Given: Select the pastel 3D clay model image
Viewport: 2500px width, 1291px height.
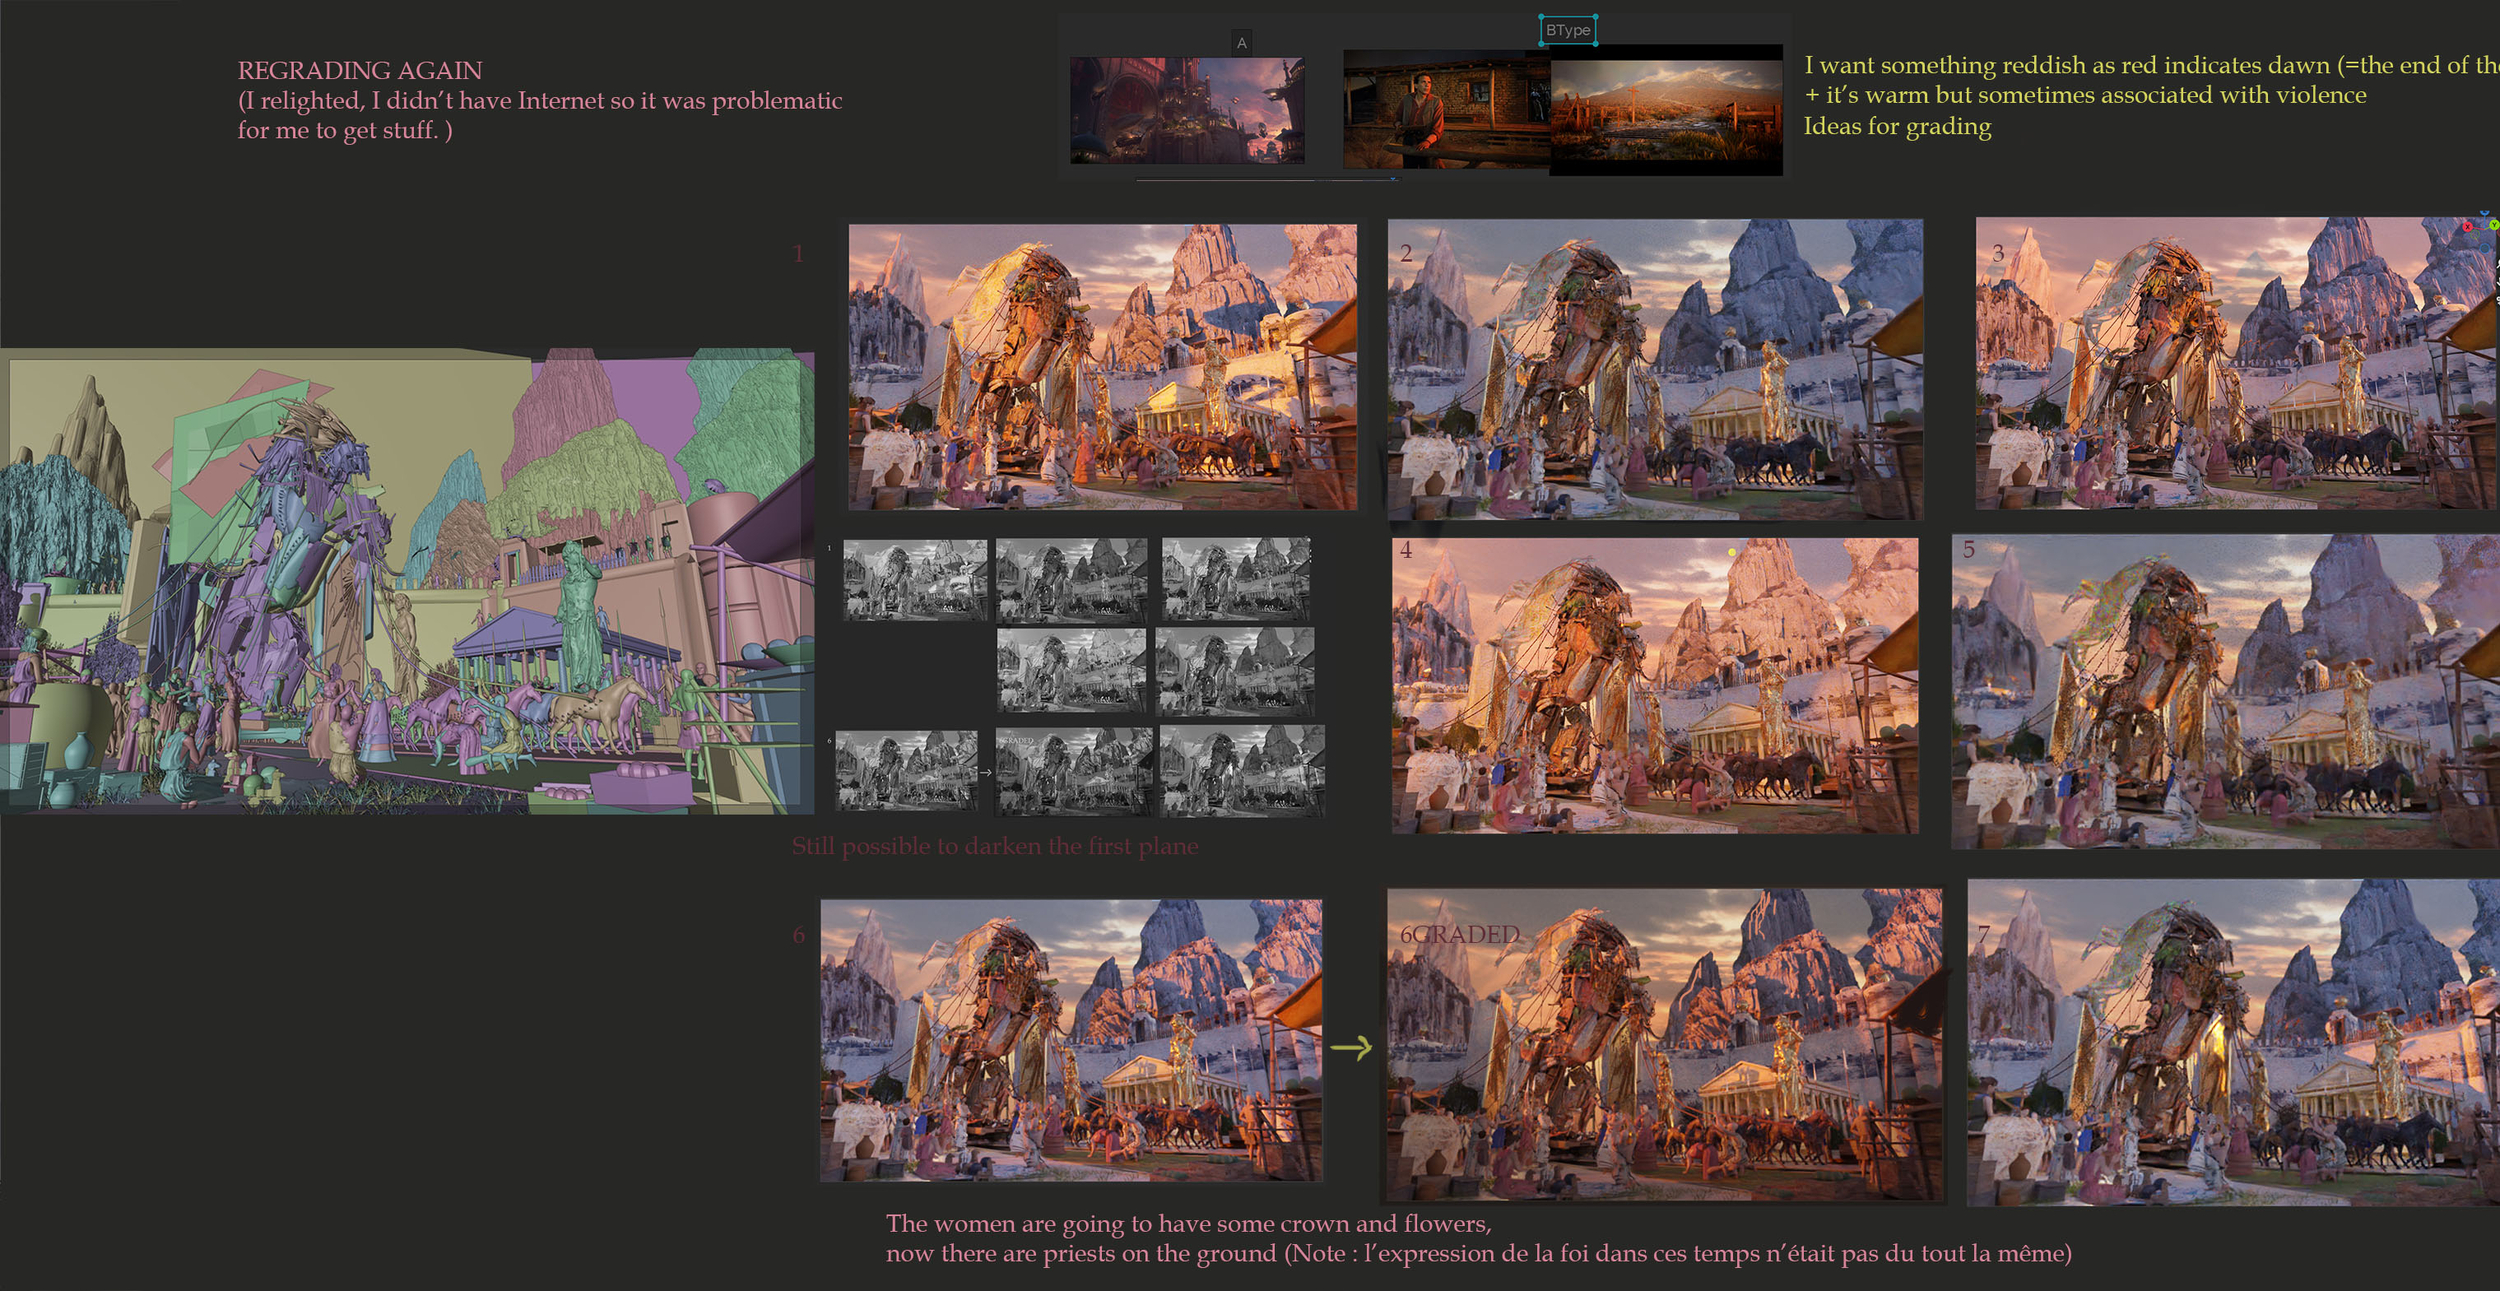Looking at the screenshot, I should pyautogui.click(x=407, y=581).
